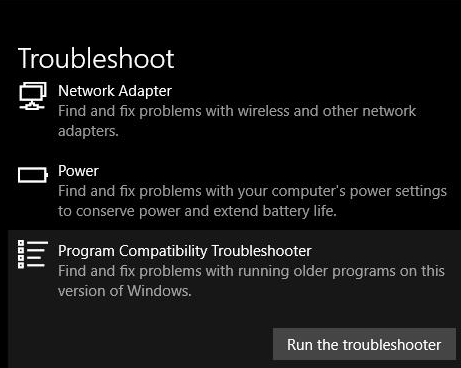Click the empty black area above the Troubleshoot heading

click(230, 20)
